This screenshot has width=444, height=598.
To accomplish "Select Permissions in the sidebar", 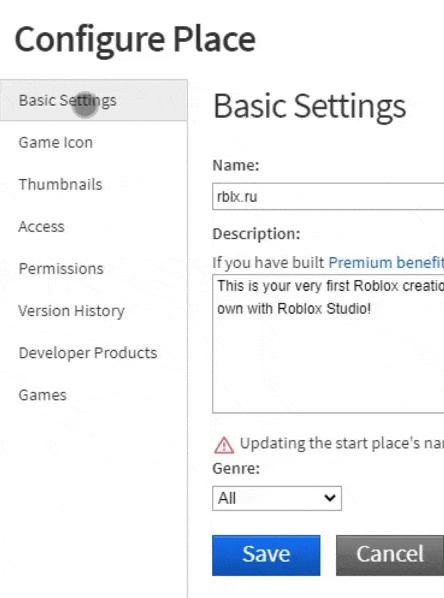I will click(x=61, y=269).
